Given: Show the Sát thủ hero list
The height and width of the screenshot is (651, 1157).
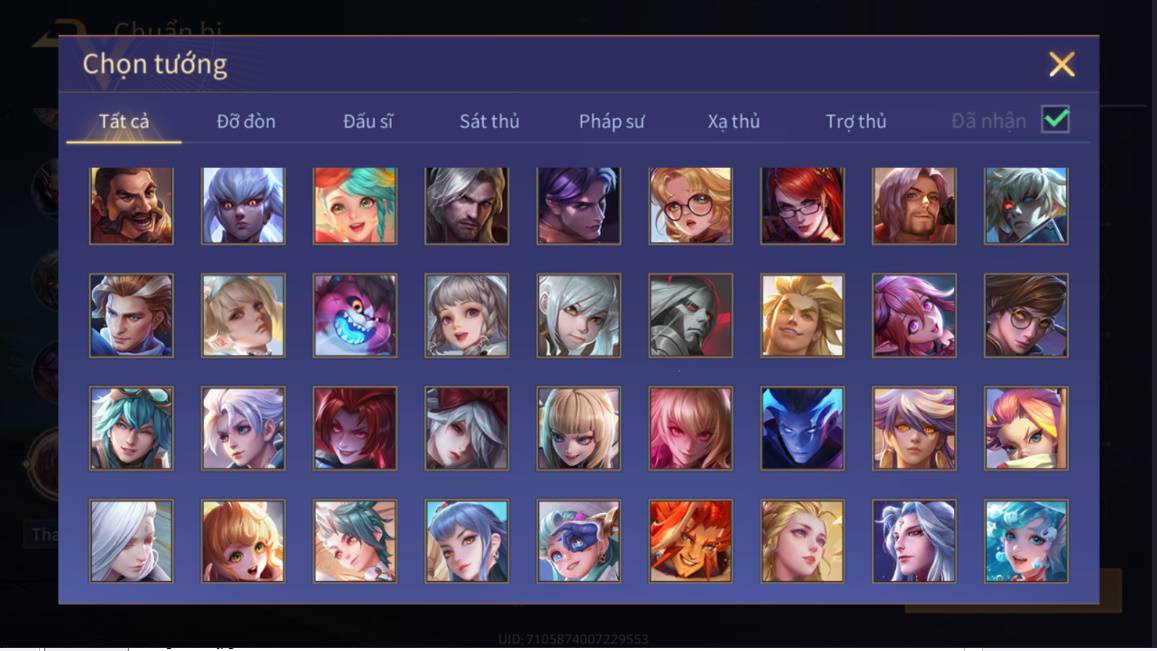Looking at the screenshot, I should pos(489,121).
